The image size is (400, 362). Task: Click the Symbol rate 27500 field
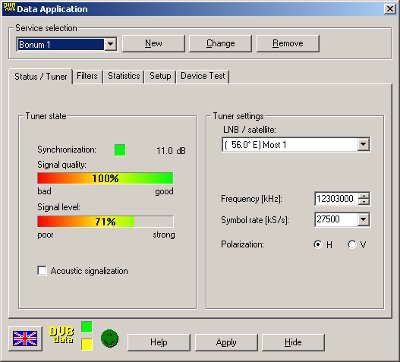[x=336, y=219]
